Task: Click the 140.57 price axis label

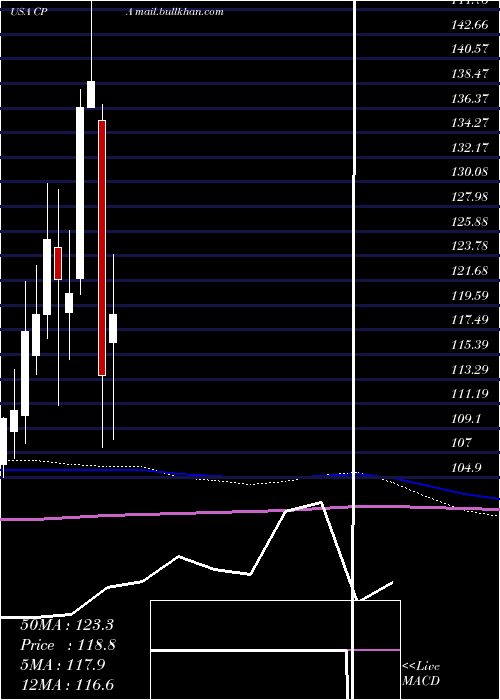Action: [470, 49]
